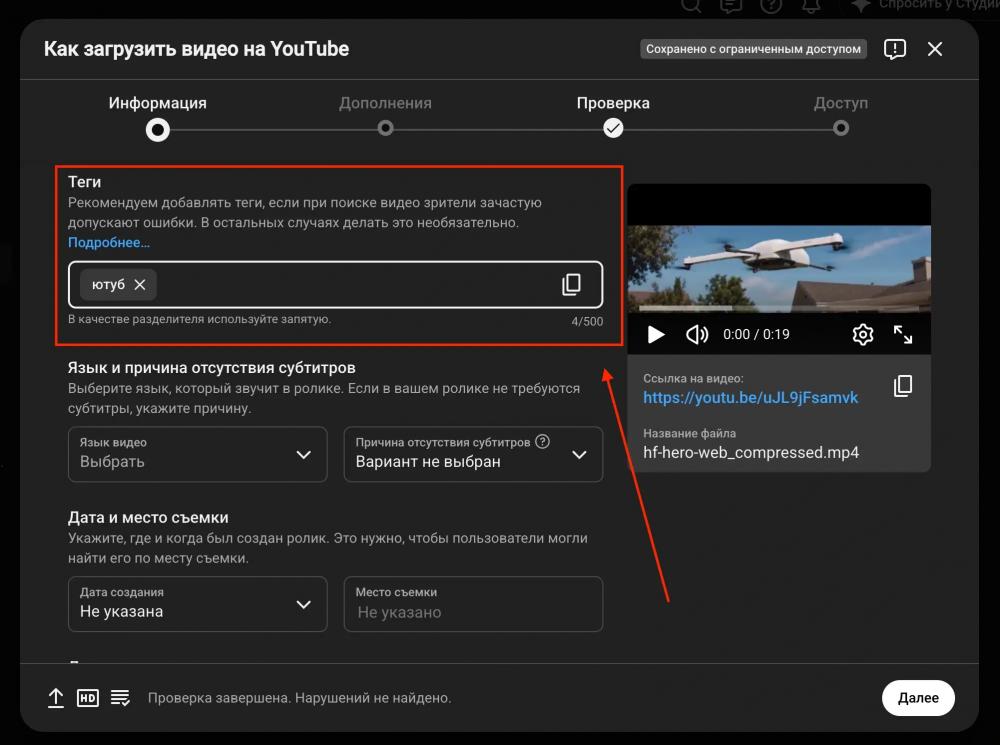Mute the video preview volume
Viewport: 1000px width, 745px height.
pyautogui.click(x=696, y=334)
